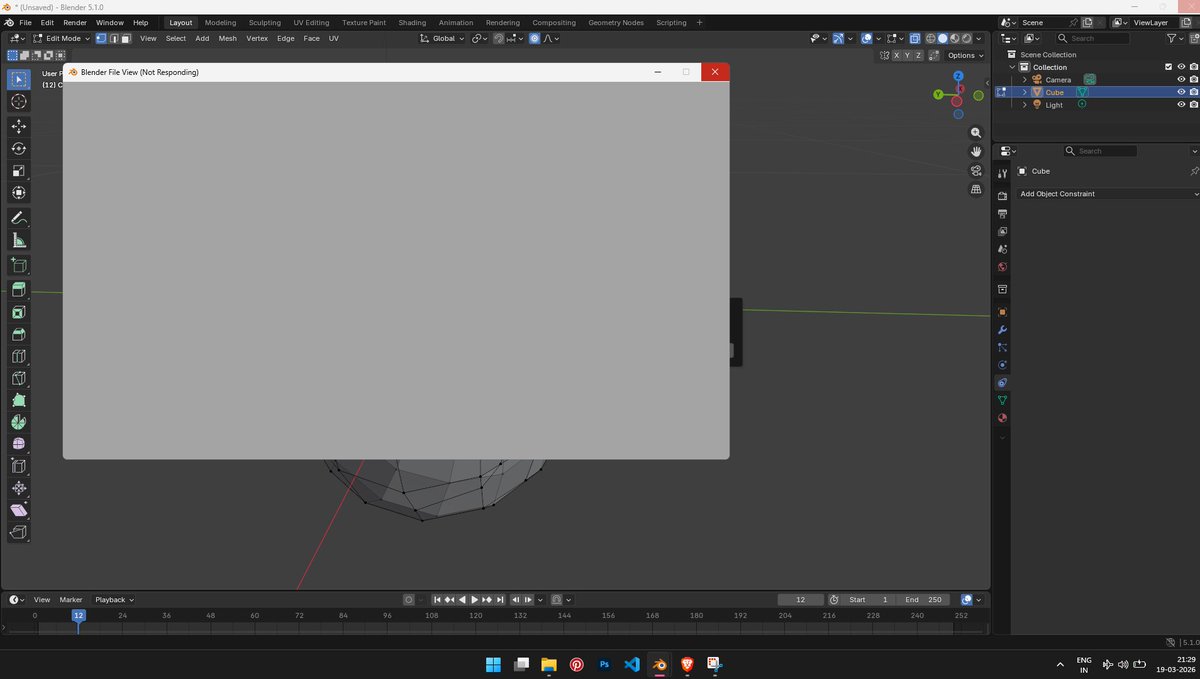1200x679 pixels.
Task: Select the Knife tool
Action: [x=19, y=378]
